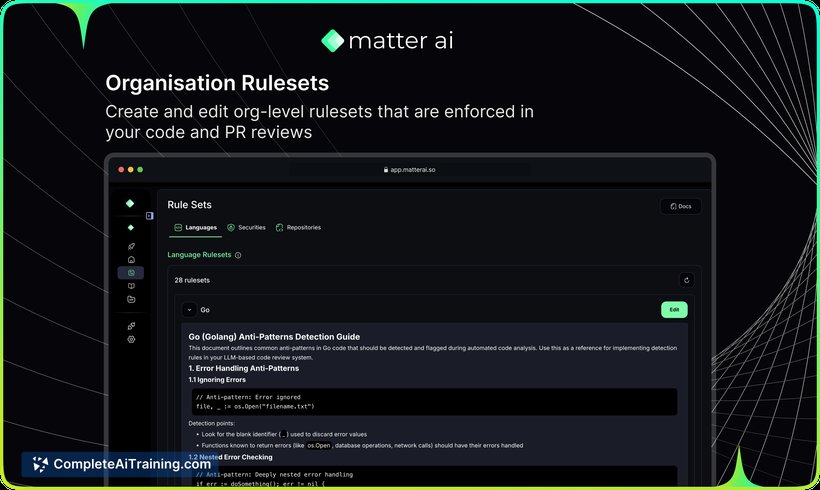The width and height of the screenshot is (820, 490).
Task: Click the Detection points label
Action: pos(211,423)
